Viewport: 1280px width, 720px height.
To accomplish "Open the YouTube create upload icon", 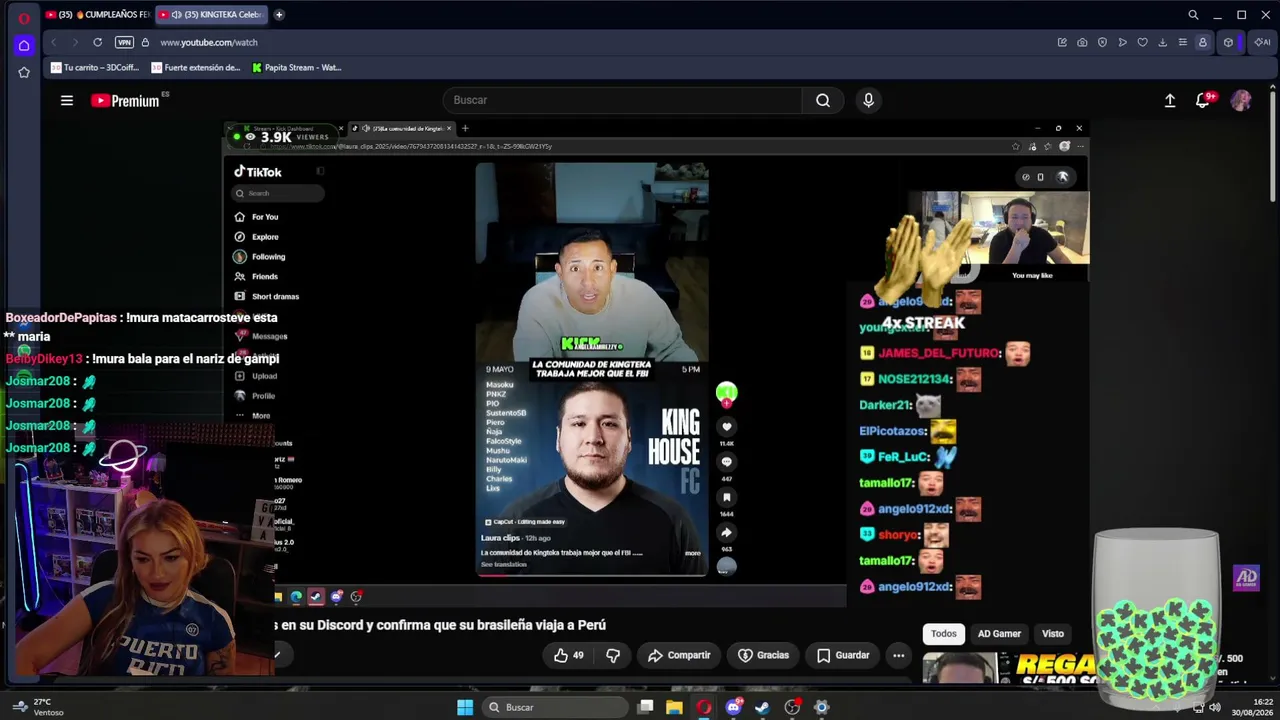I will pos(1170,100).
